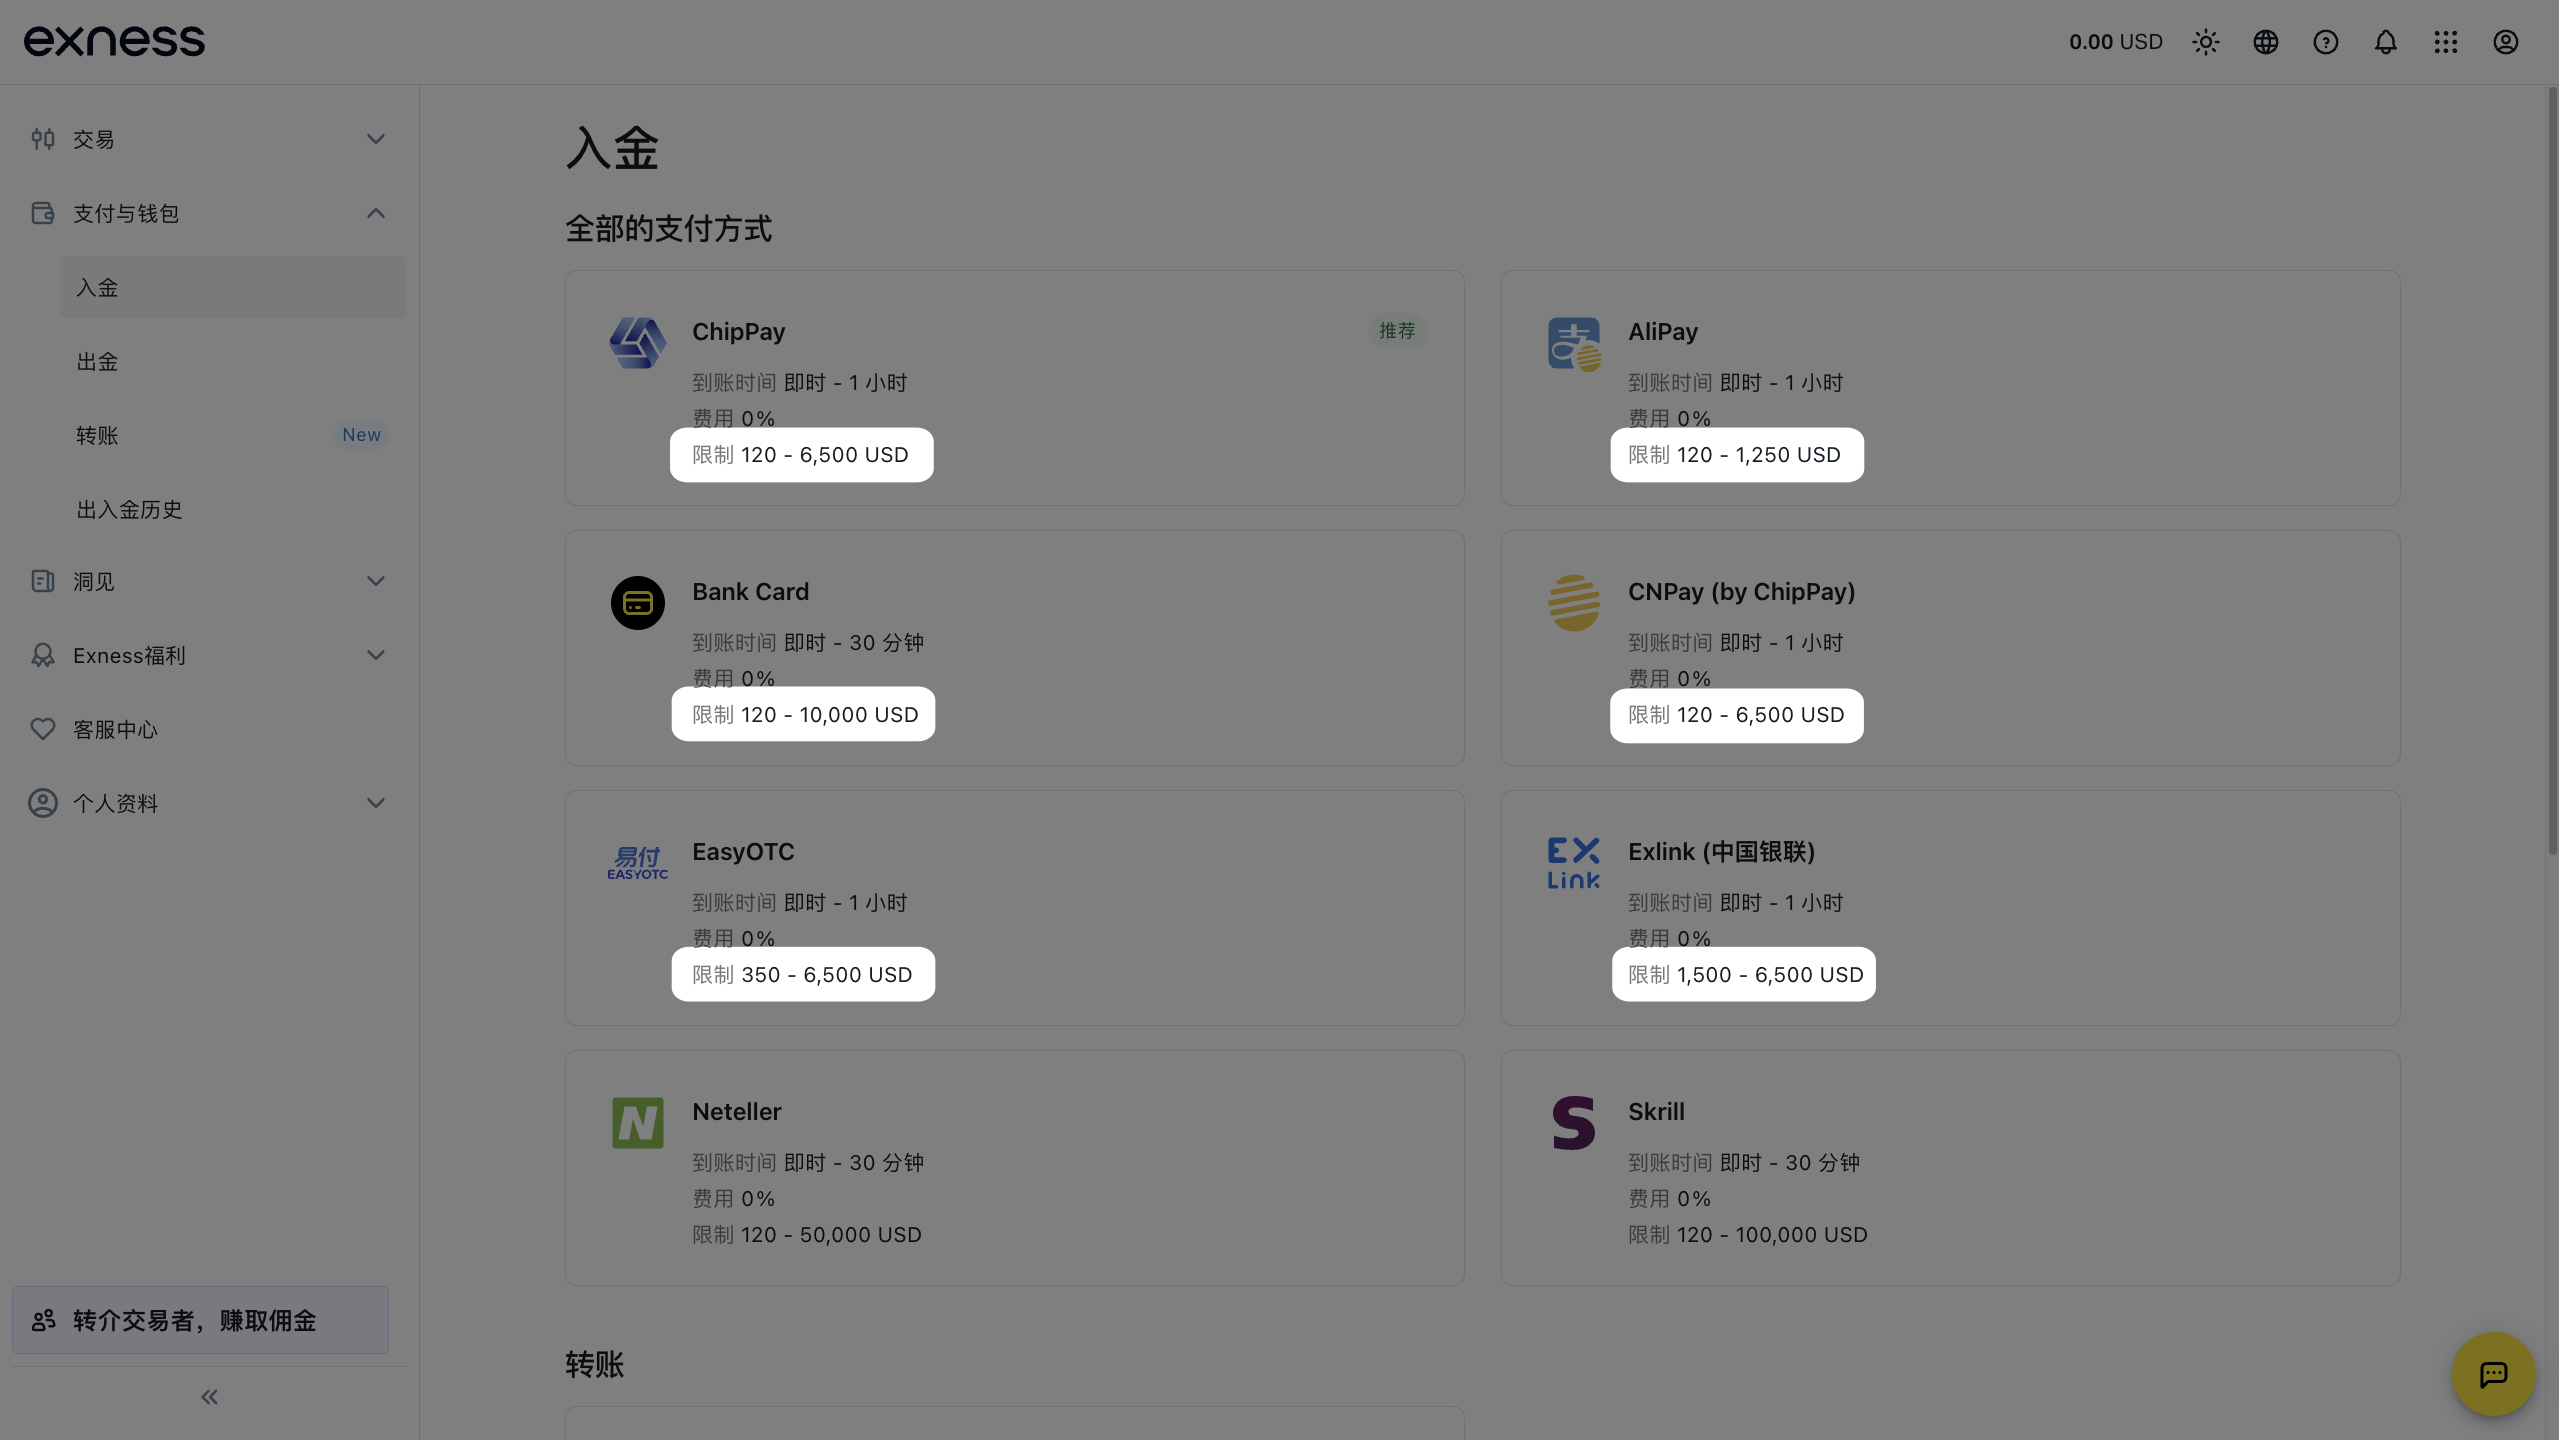Click the Exlink logo icon

click(1574, 863)
